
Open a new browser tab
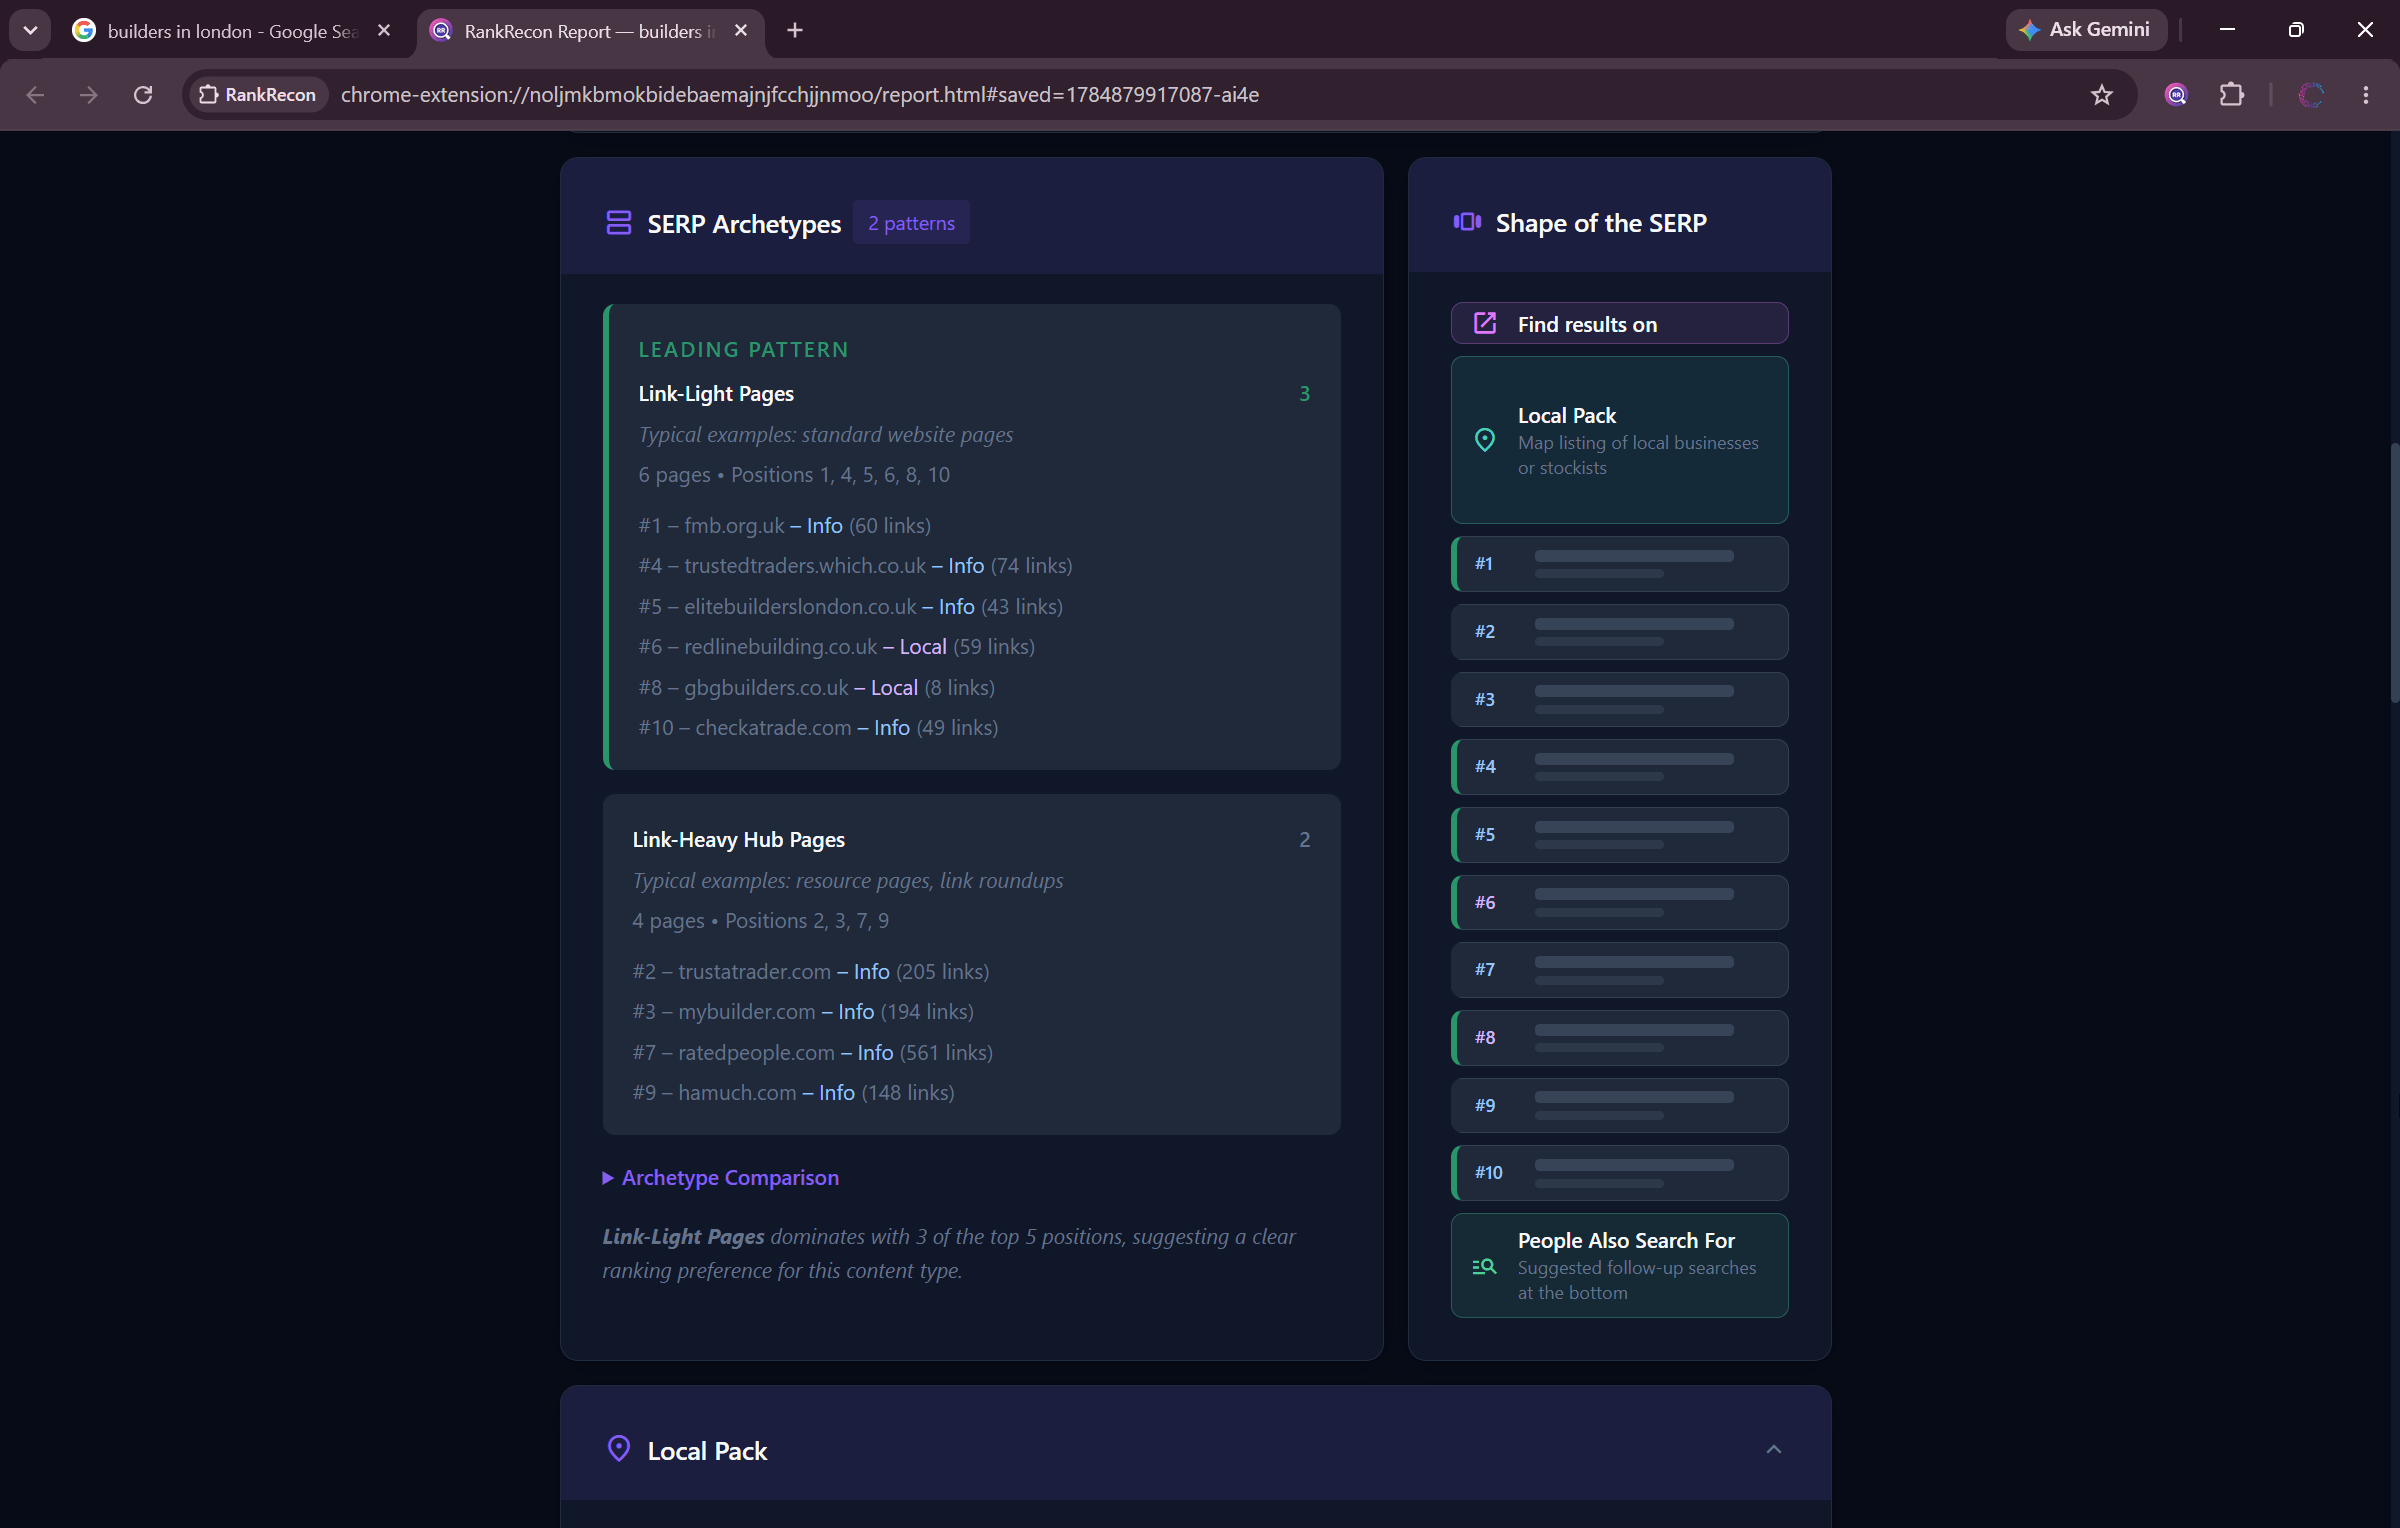pyautogui.click(x=795, y=31)
